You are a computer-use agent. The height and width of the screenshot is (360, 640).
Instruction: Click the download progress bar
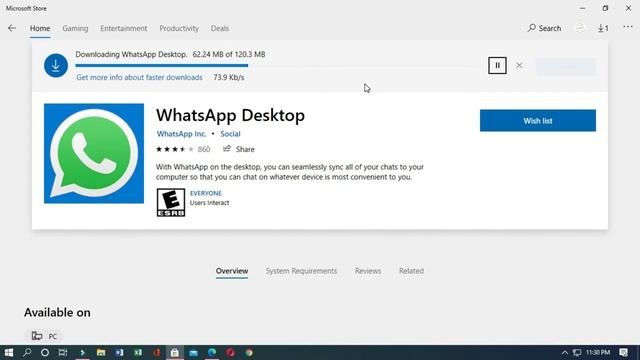pos(278,65)
